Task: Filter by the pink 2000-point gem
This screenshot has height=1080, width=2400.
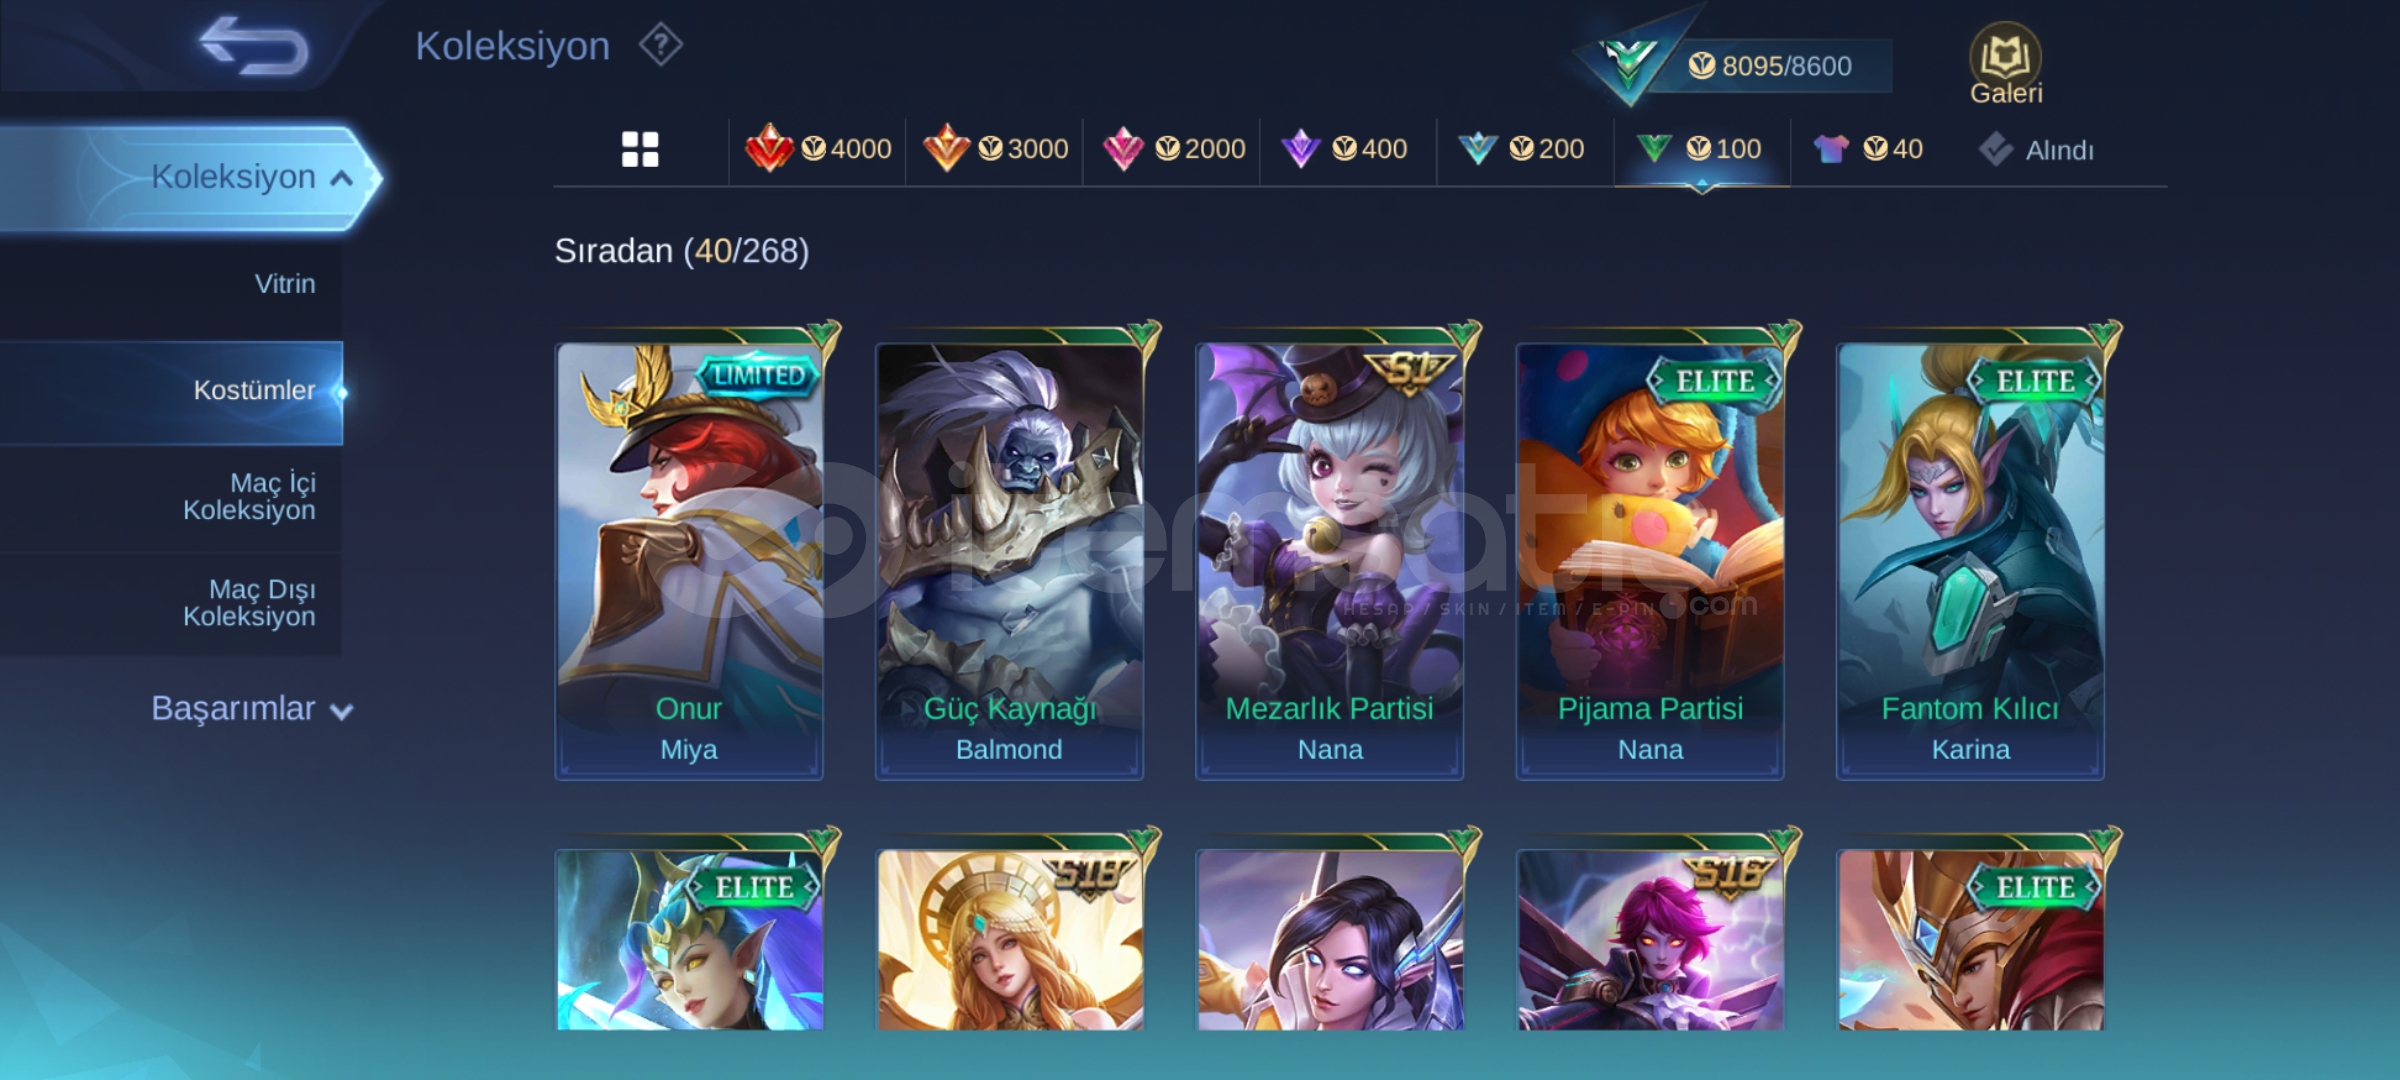Action: [1172, 149]
